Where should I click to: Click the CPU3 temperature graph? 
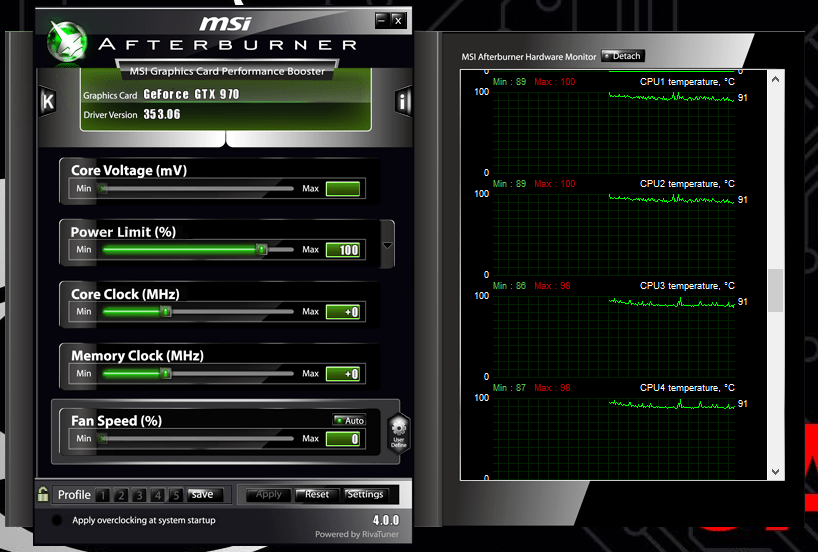click(614, 337)
